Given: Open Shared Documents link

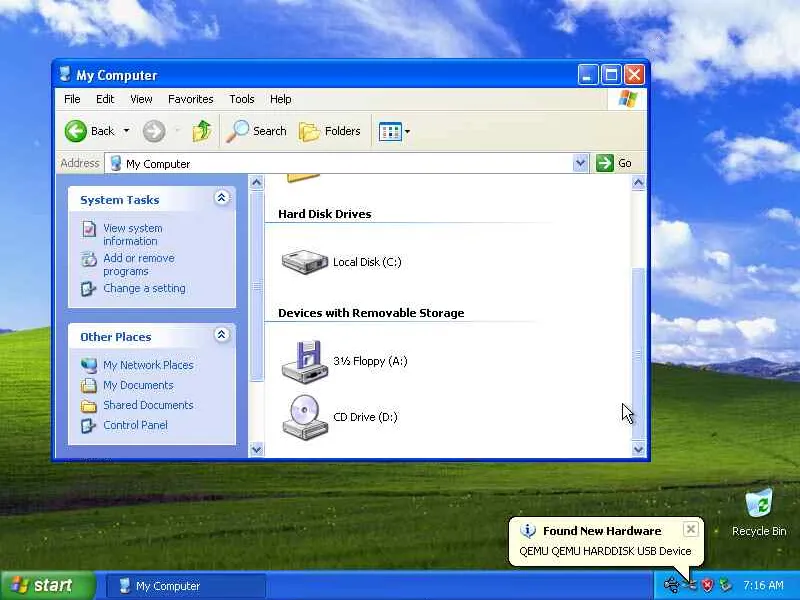Looking at the screenshot, I should tap(148, 405).
